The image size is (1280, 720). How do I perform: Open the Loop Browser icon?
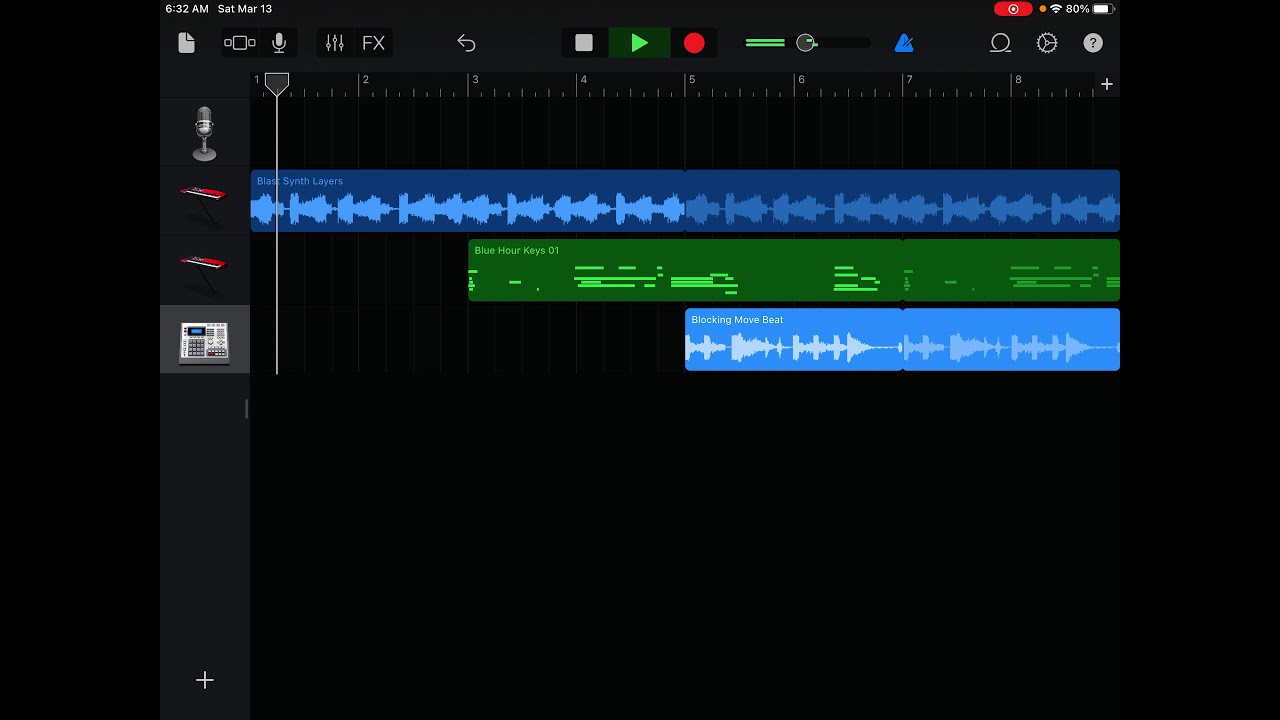click(x=1000, y=43)
